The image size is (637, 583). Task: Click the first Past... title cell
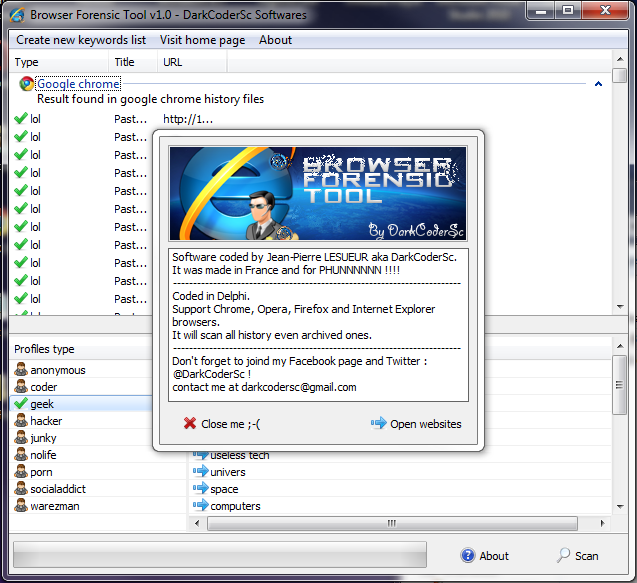tap(130, 119)
